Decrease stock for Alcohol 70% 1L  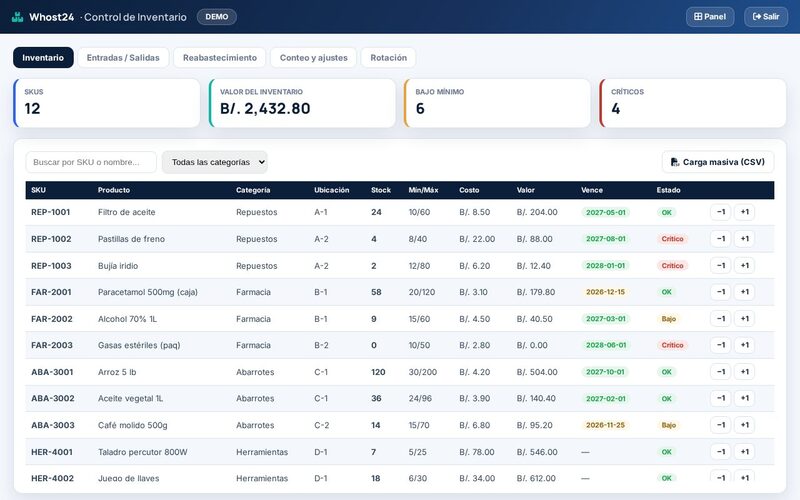720,318
